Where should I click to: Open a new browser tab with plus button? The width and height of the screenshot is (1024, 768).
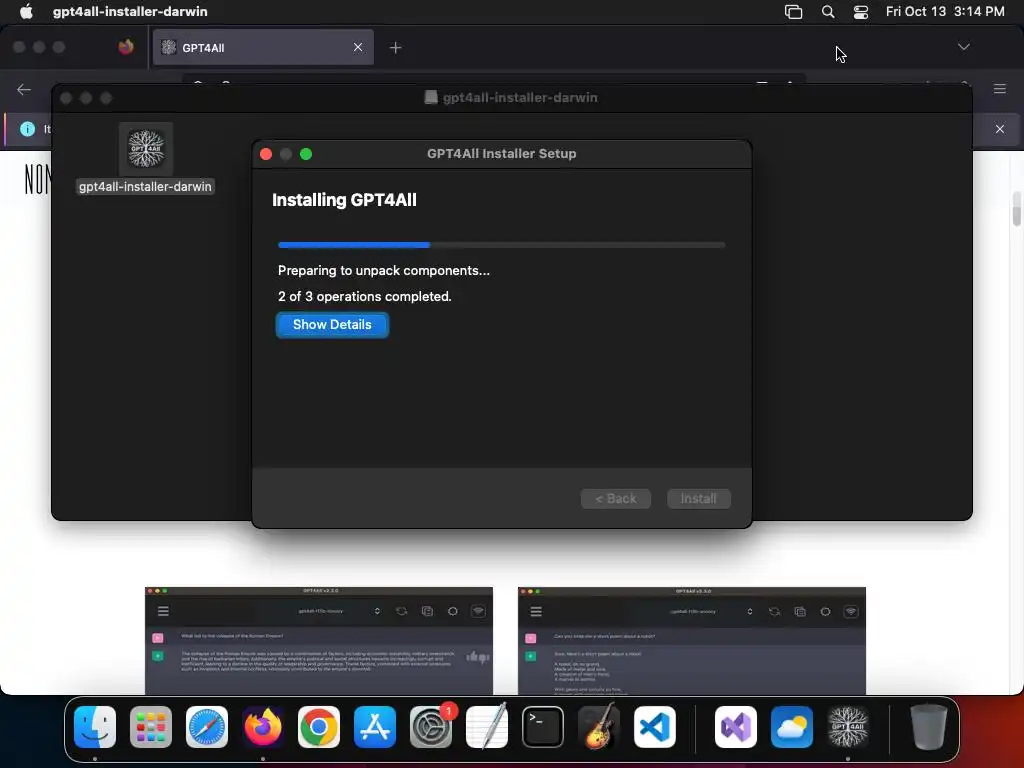(x=395, y=47)
